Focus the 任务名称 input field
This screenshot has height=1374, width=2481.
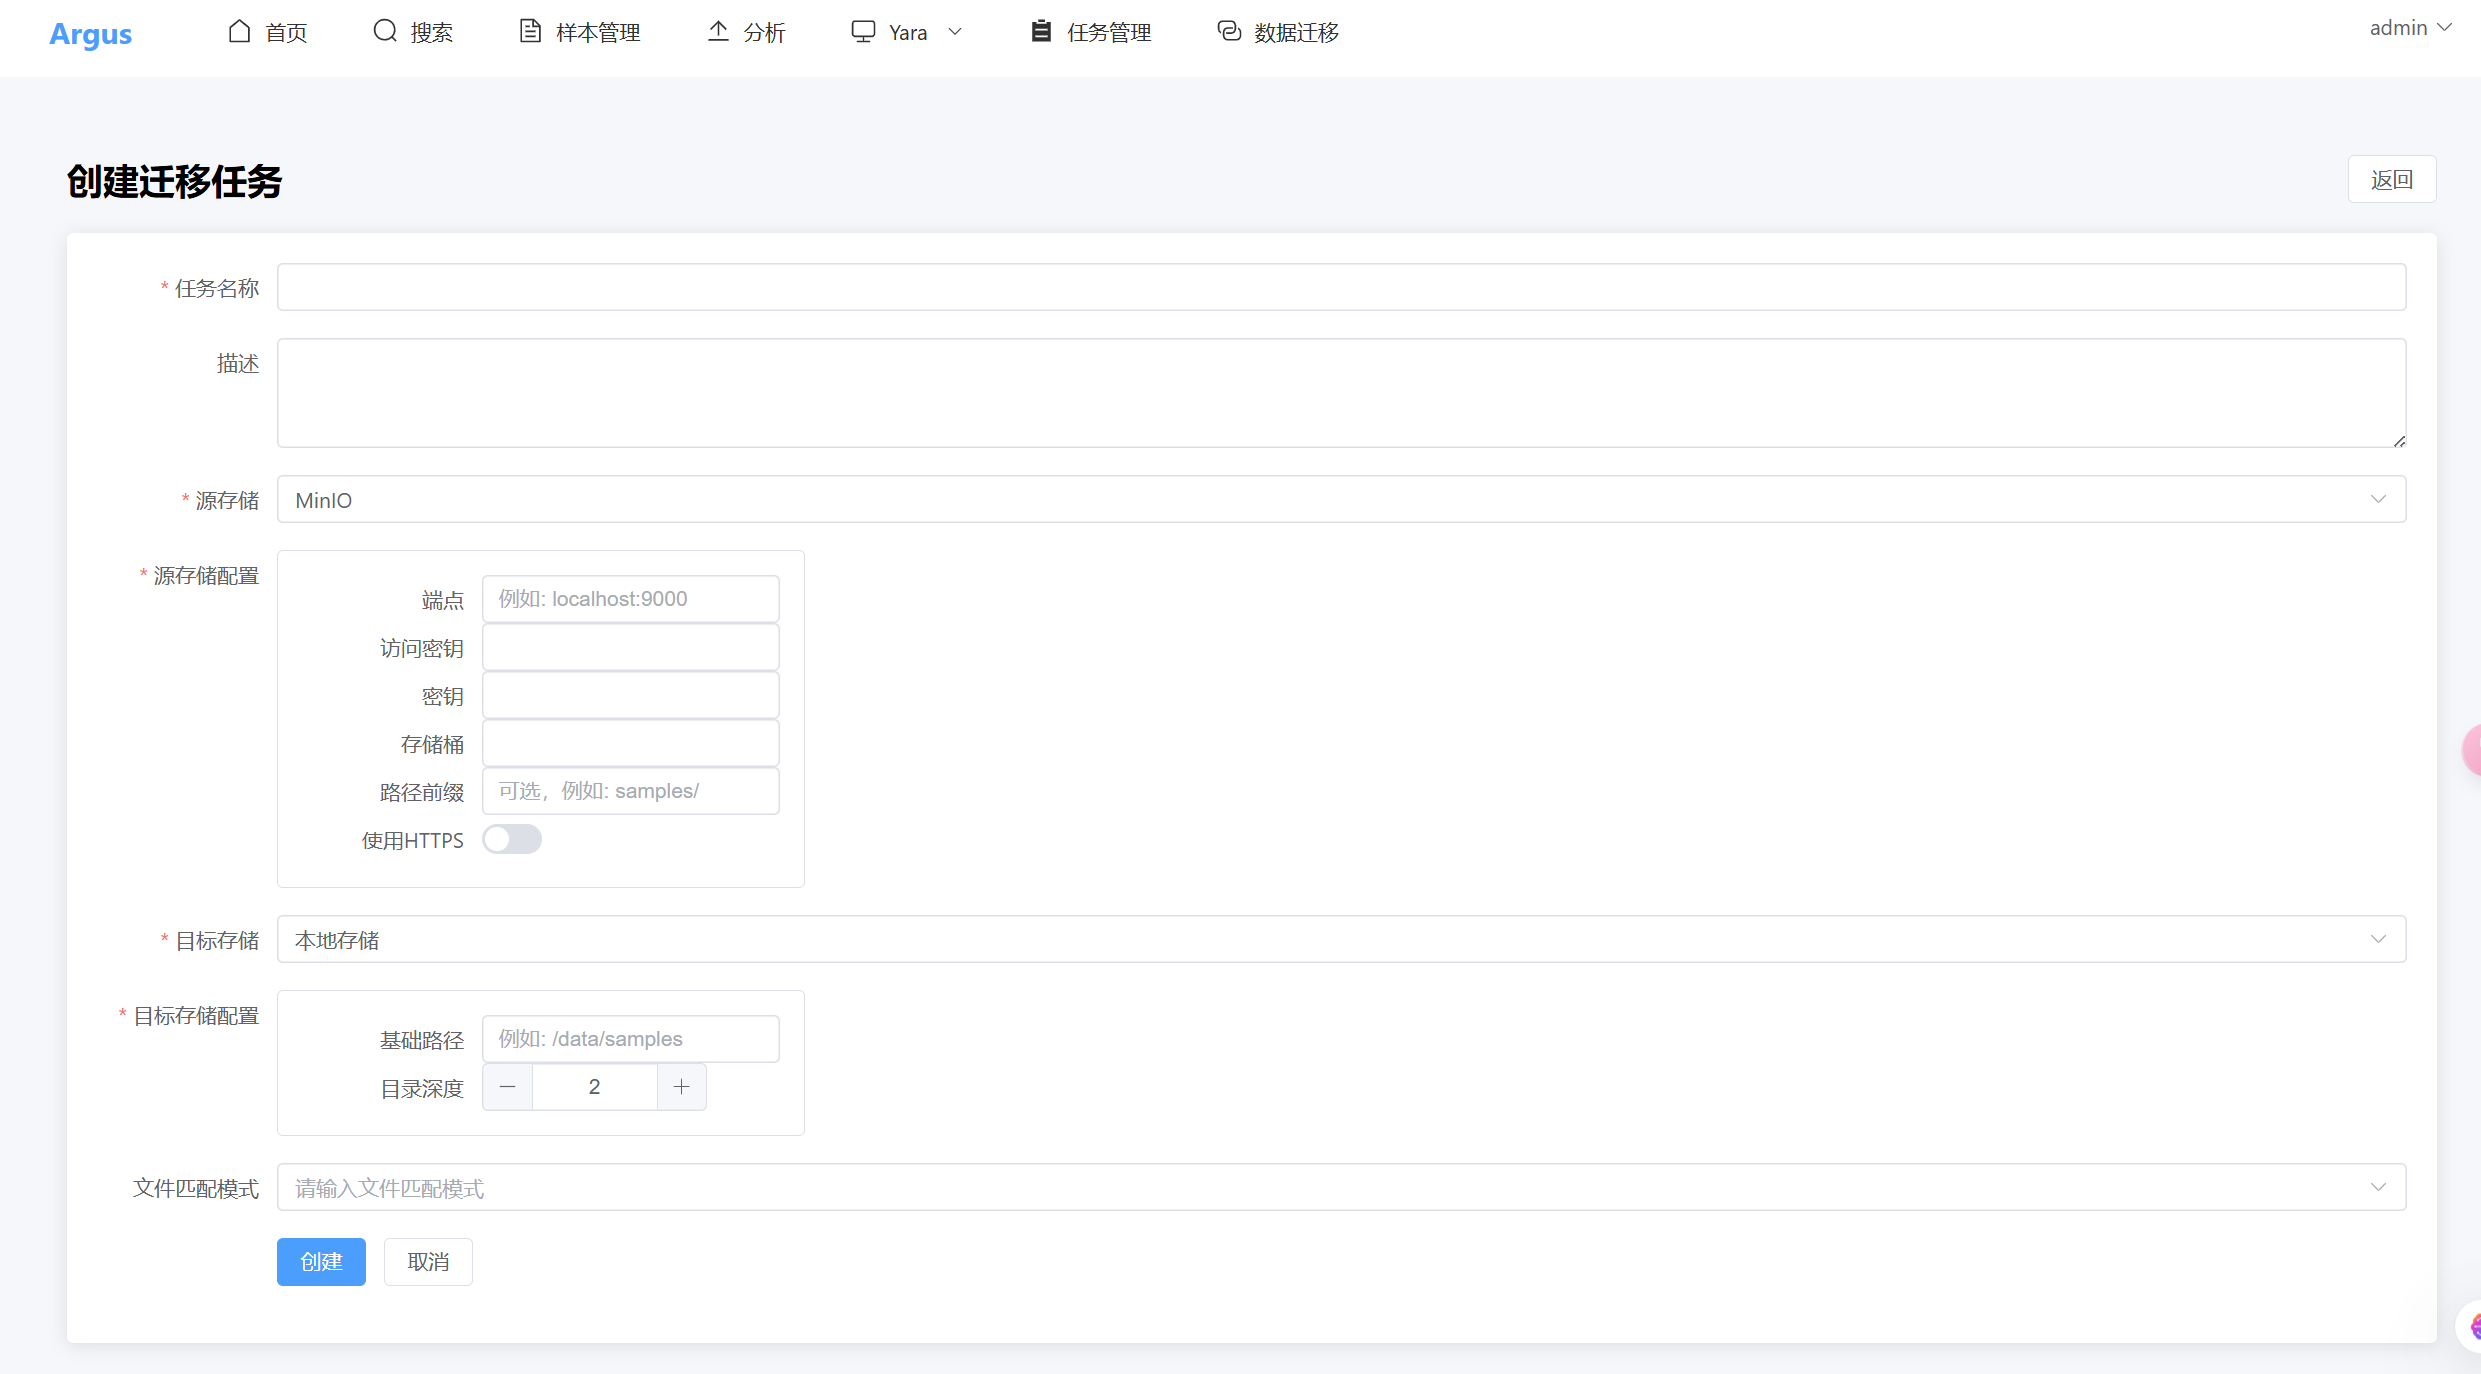click(x=1340, y=287)
